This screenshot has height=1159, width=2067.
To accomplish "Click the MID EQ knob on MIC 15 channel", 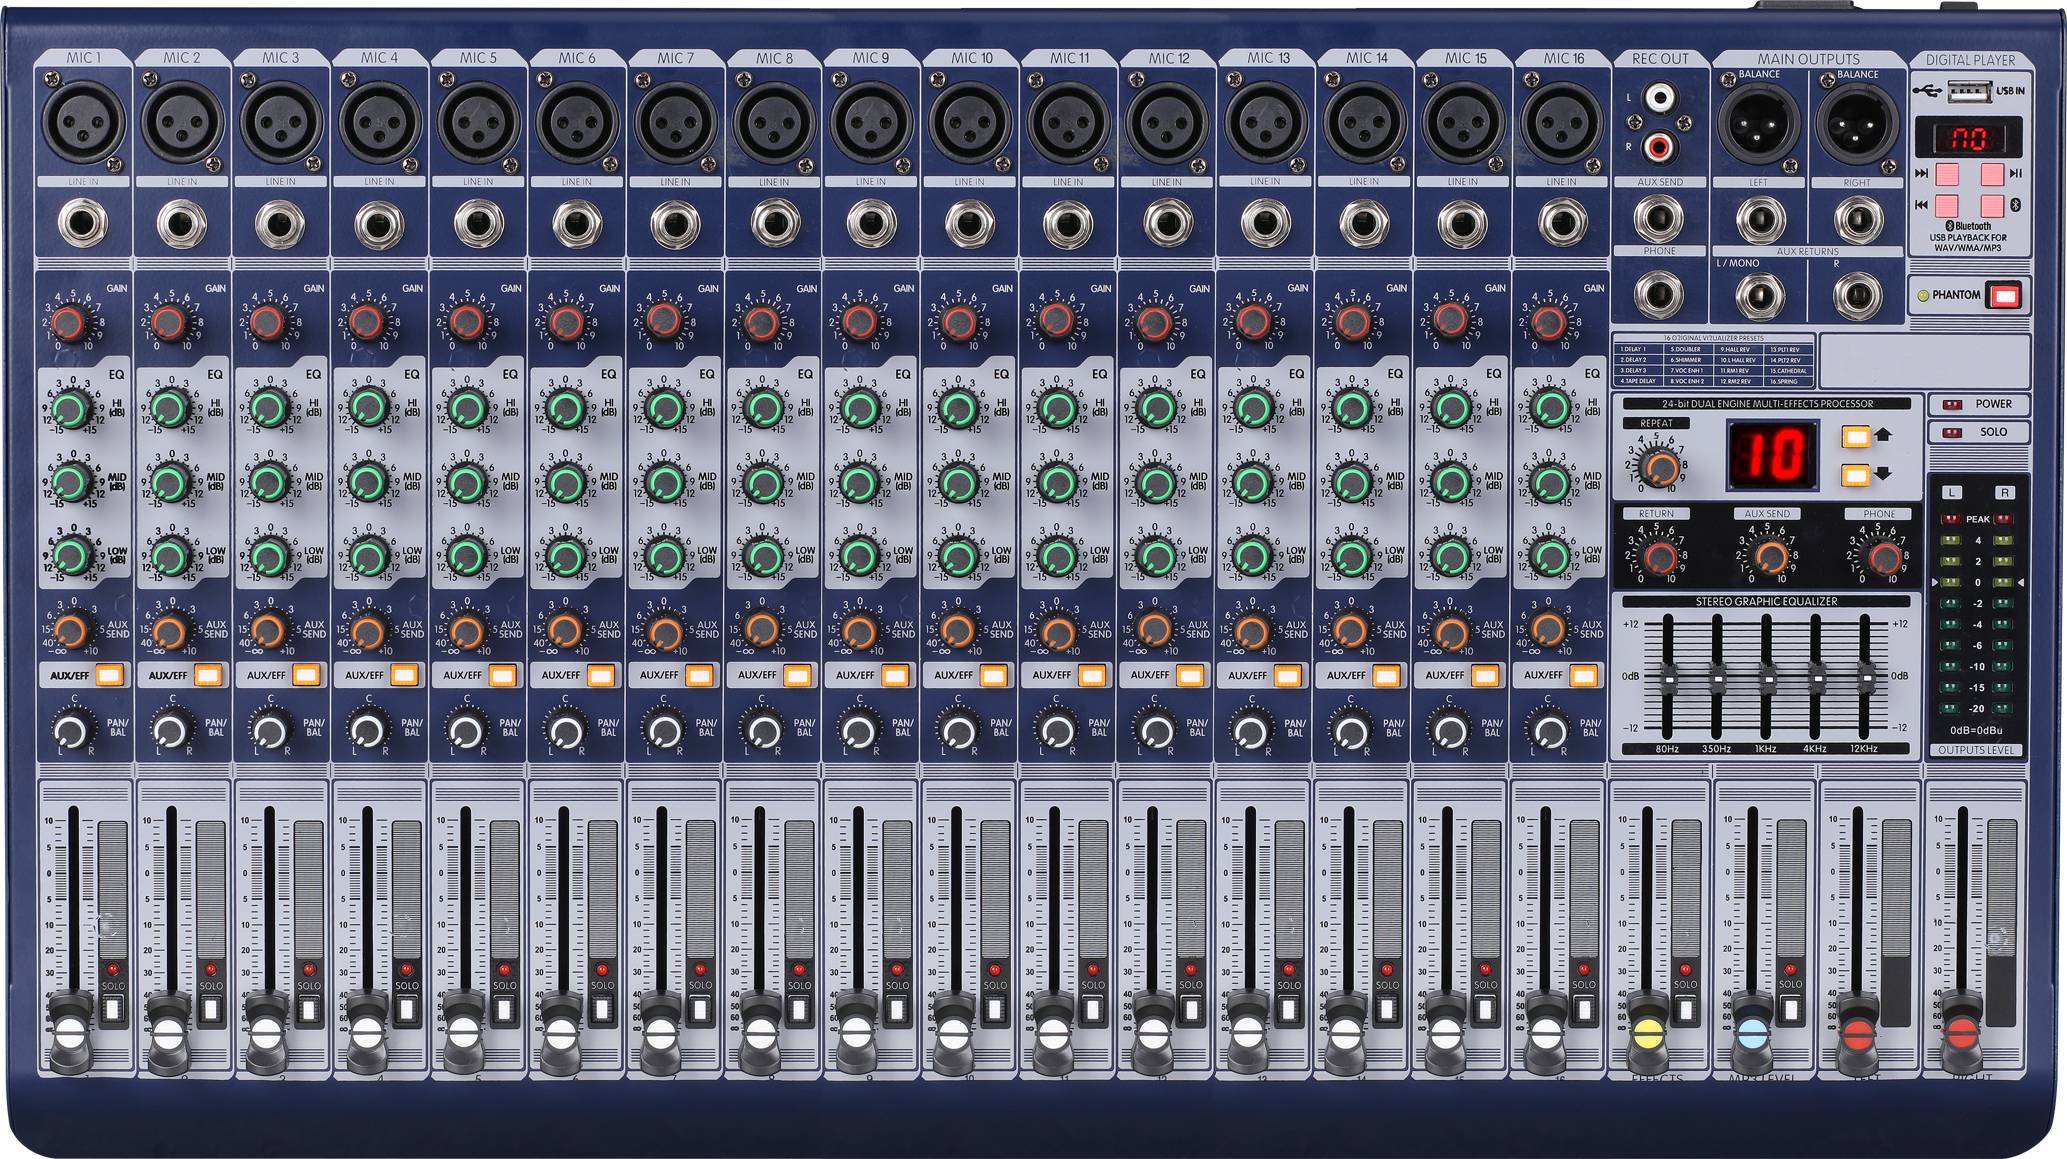I will [1450, 483].
